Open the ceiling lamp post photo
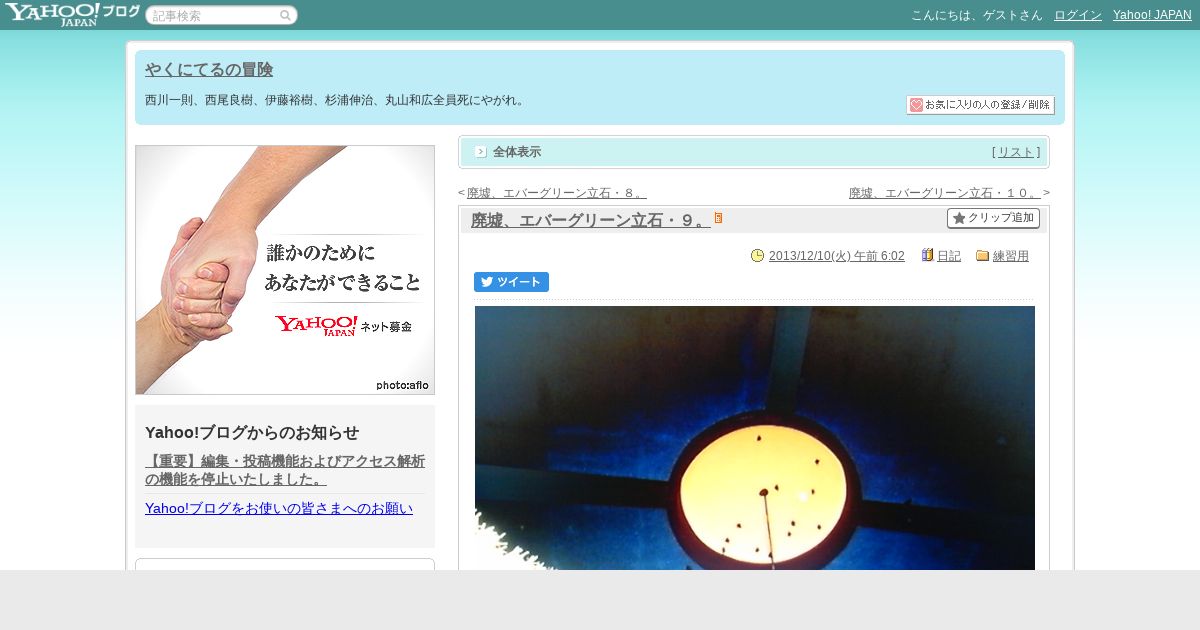 coord(755,438)
